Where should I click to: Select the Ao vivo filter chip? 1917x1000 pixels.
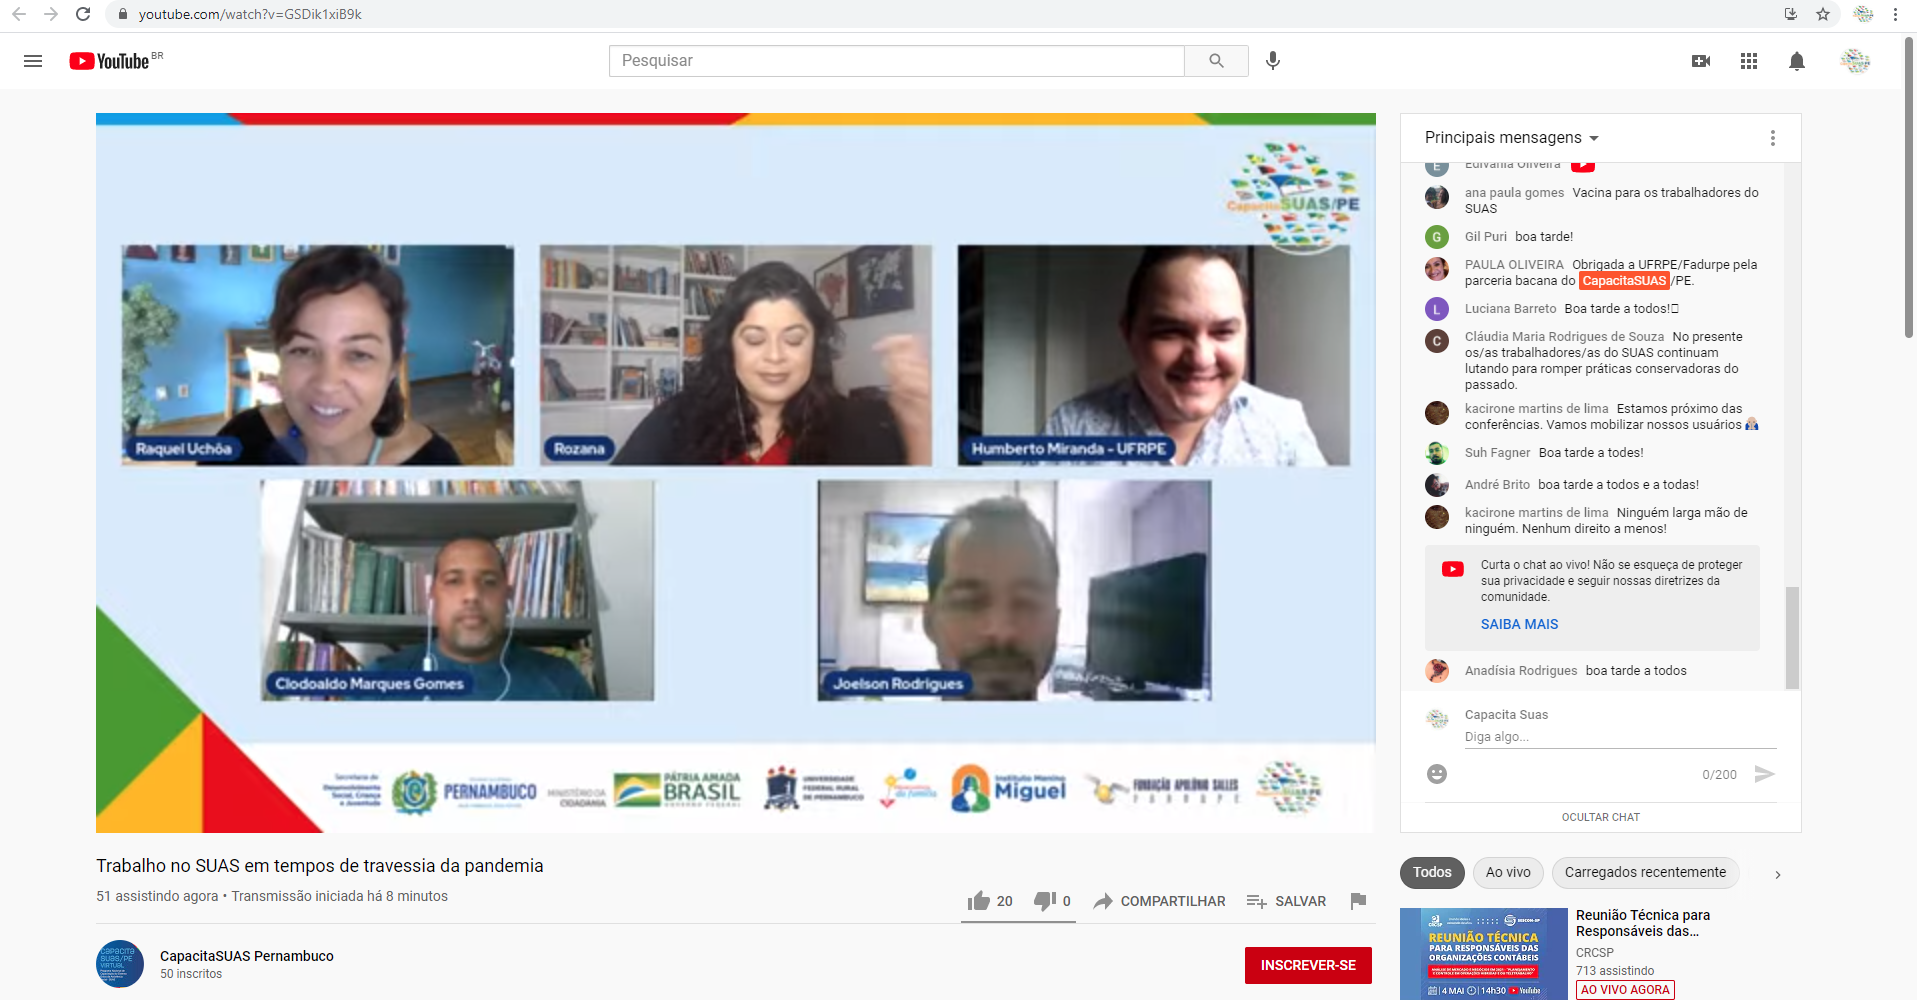point(1507,872)
